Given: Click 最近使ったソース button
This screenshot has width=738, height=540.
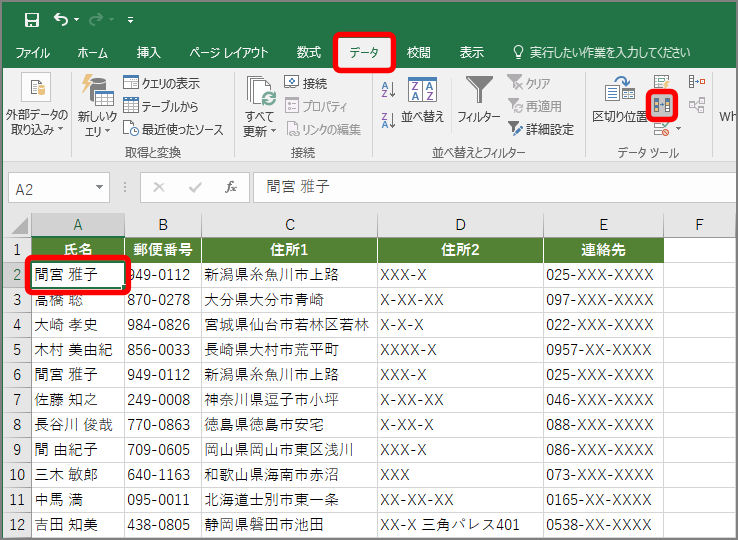Looking at the screenshot, I should (173, 129).
